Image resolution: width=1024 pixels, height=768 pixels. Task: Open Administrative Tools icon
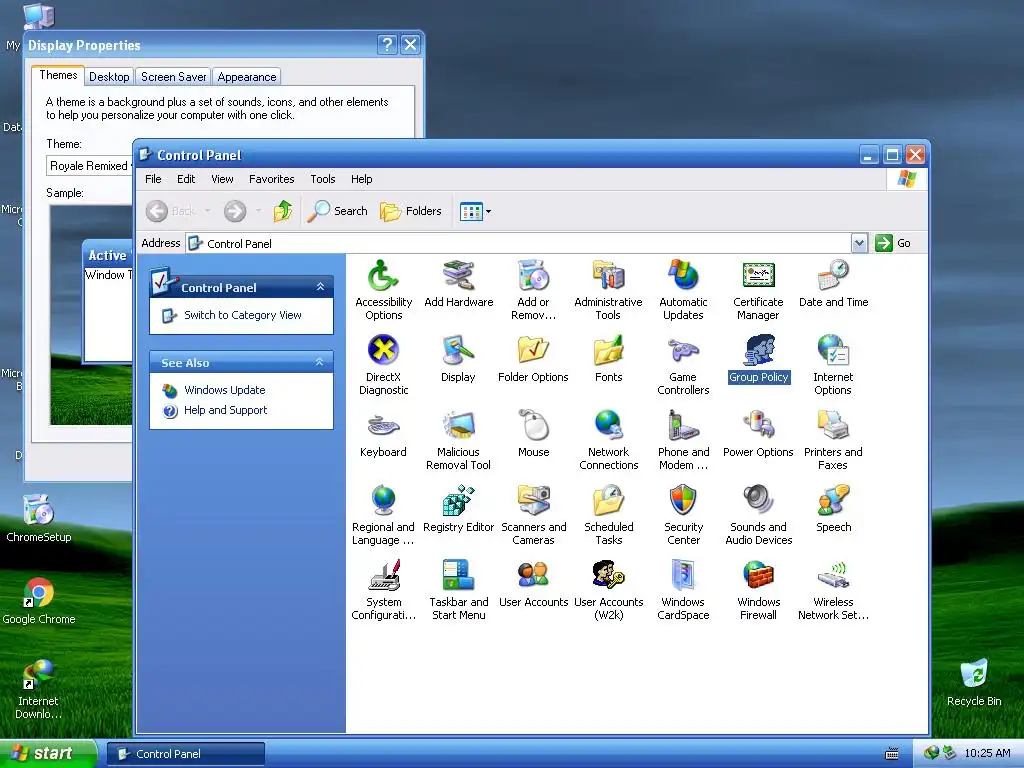click(608, 276)
